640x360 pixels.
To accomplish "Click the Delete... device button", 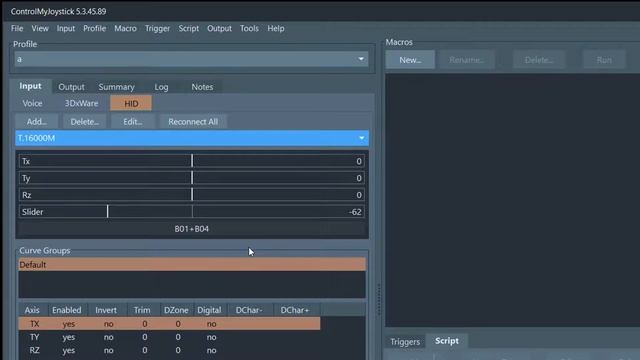I will pyautogui.click(x=84, y=122).
